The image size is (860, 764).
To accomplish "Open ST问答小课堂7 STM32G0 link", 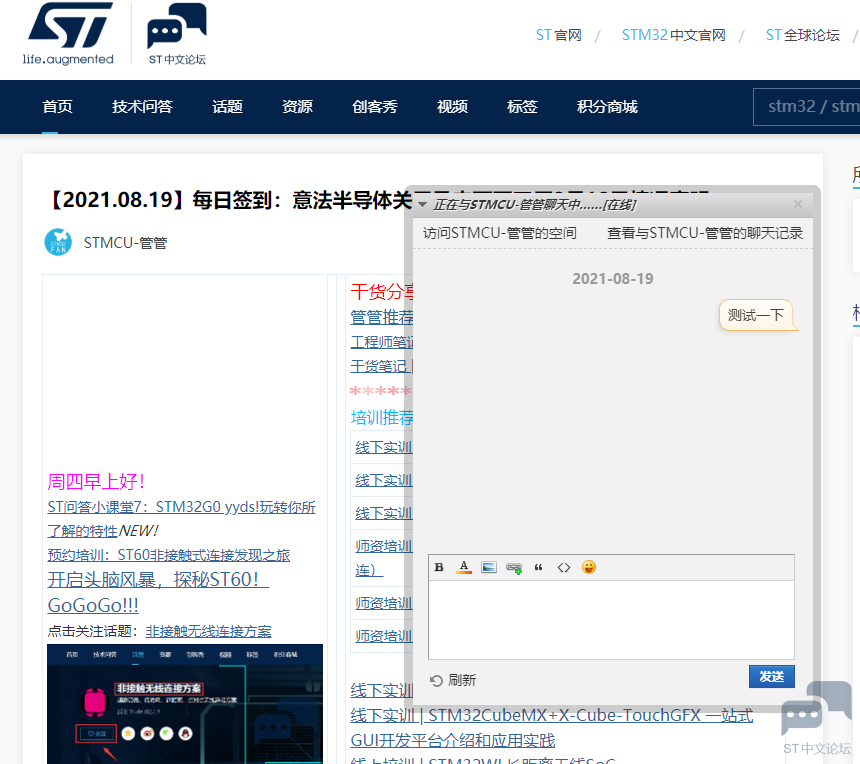I will (182, 519).
